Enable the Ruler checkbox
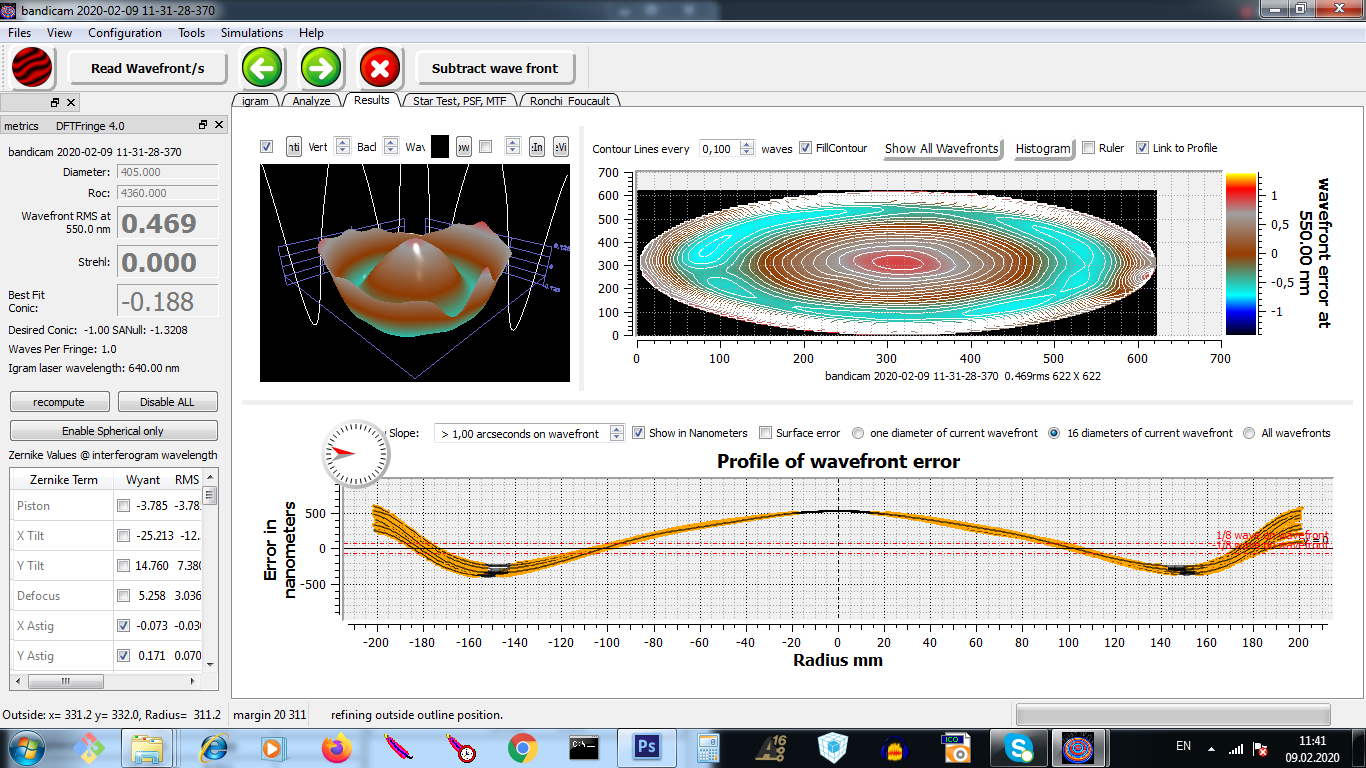Image resolution: width=1366 pixels, height=768 pixels. pos(1089,148)
